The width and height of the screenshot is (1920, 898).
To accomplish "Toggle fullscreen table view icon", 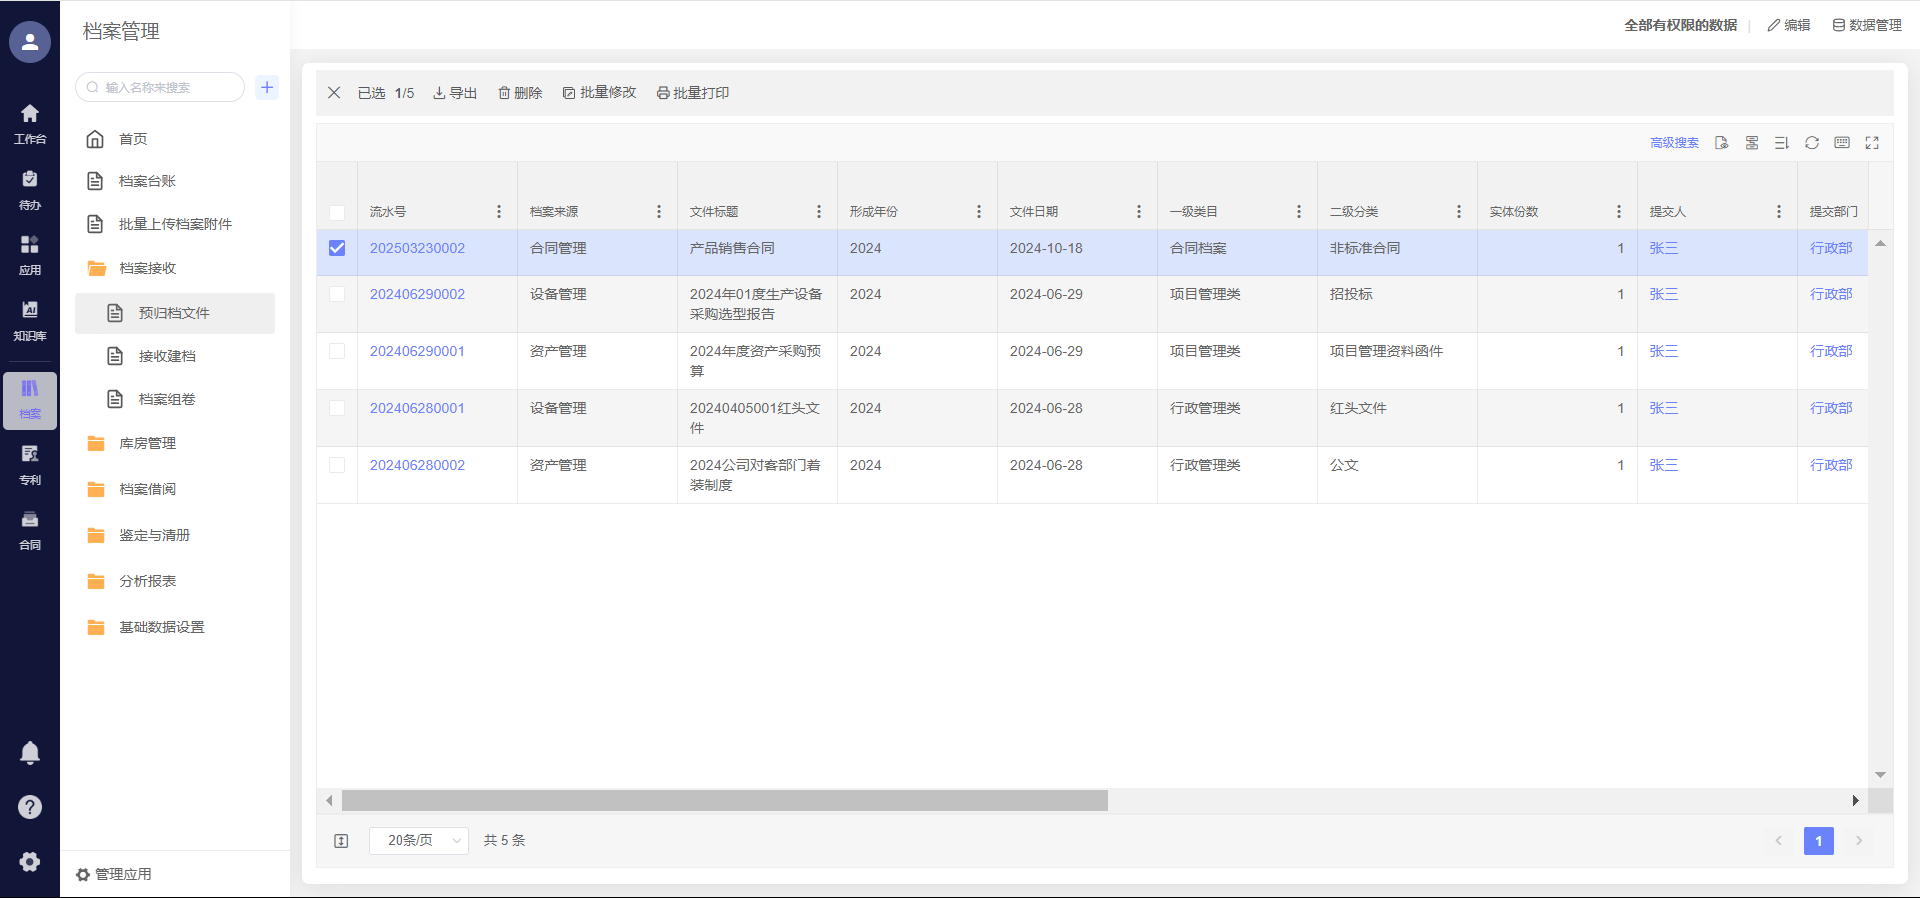I will tap(1872, 143).
